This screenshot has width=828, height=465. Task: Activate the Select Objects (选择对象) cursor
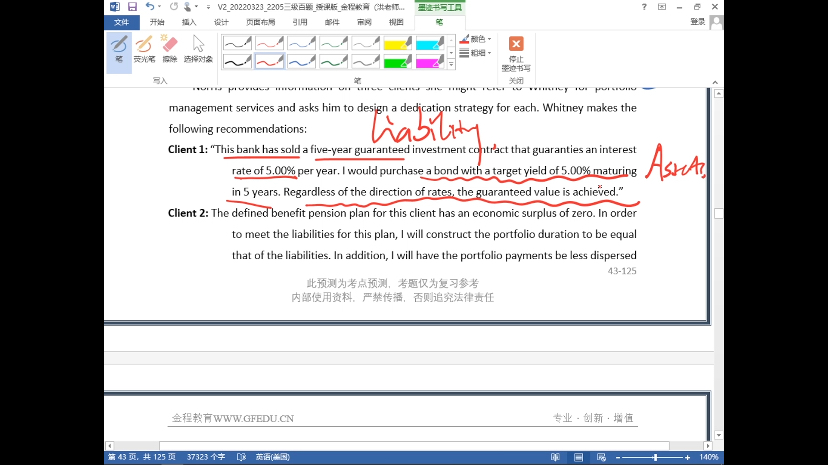click(x=198, y=50)
